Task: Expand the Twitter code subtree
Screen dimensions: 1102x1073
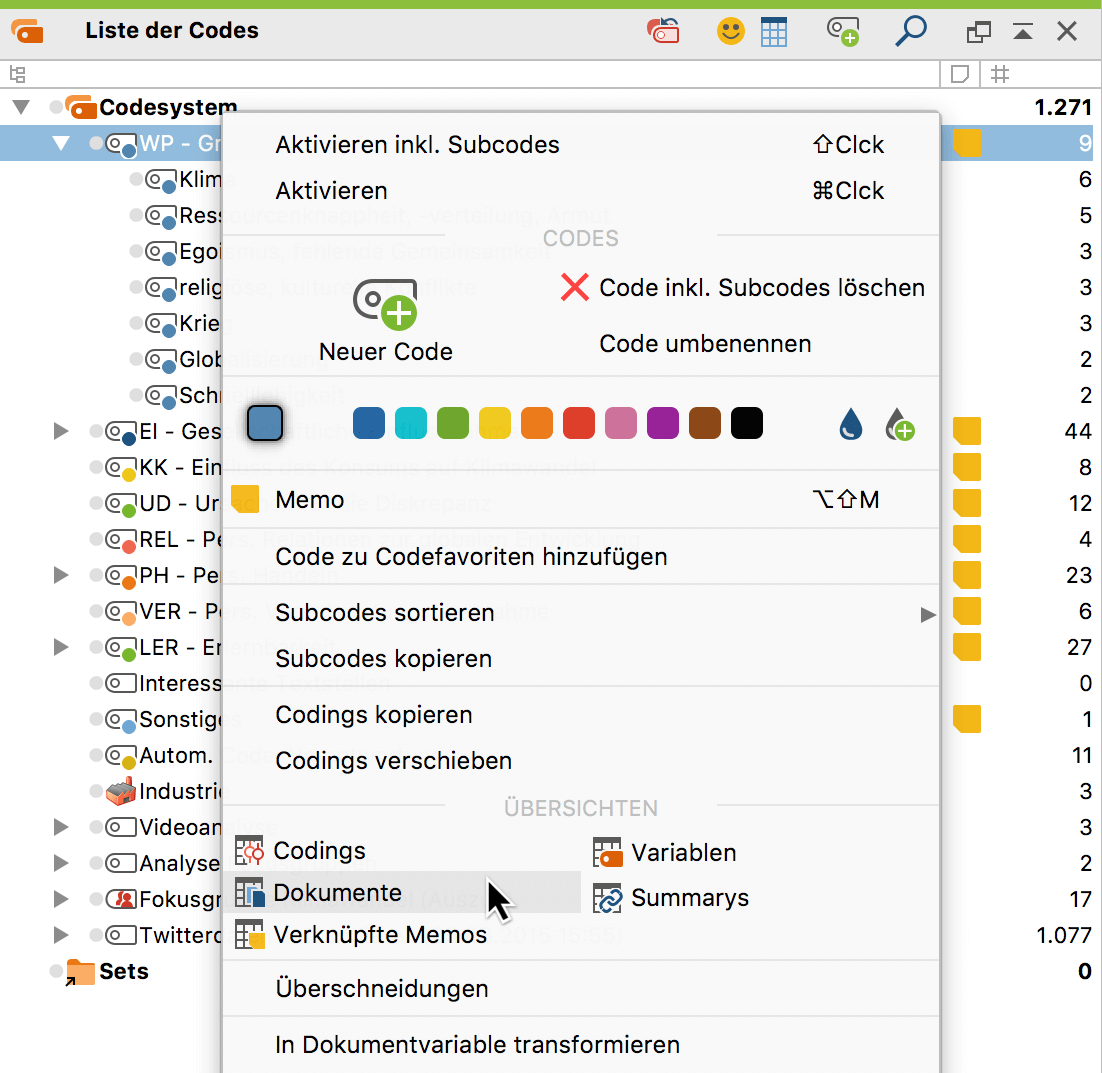Action: (x=61, y=935)
